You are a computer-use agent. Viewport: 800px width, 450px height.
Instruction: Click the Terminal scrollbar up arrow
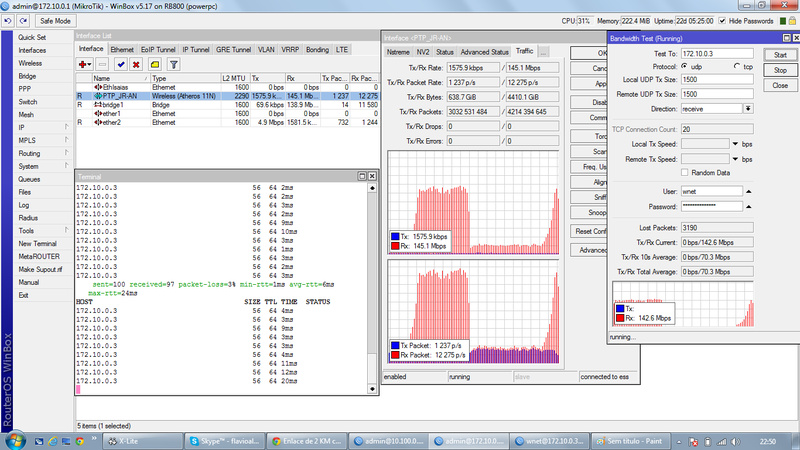pos(372,188)
